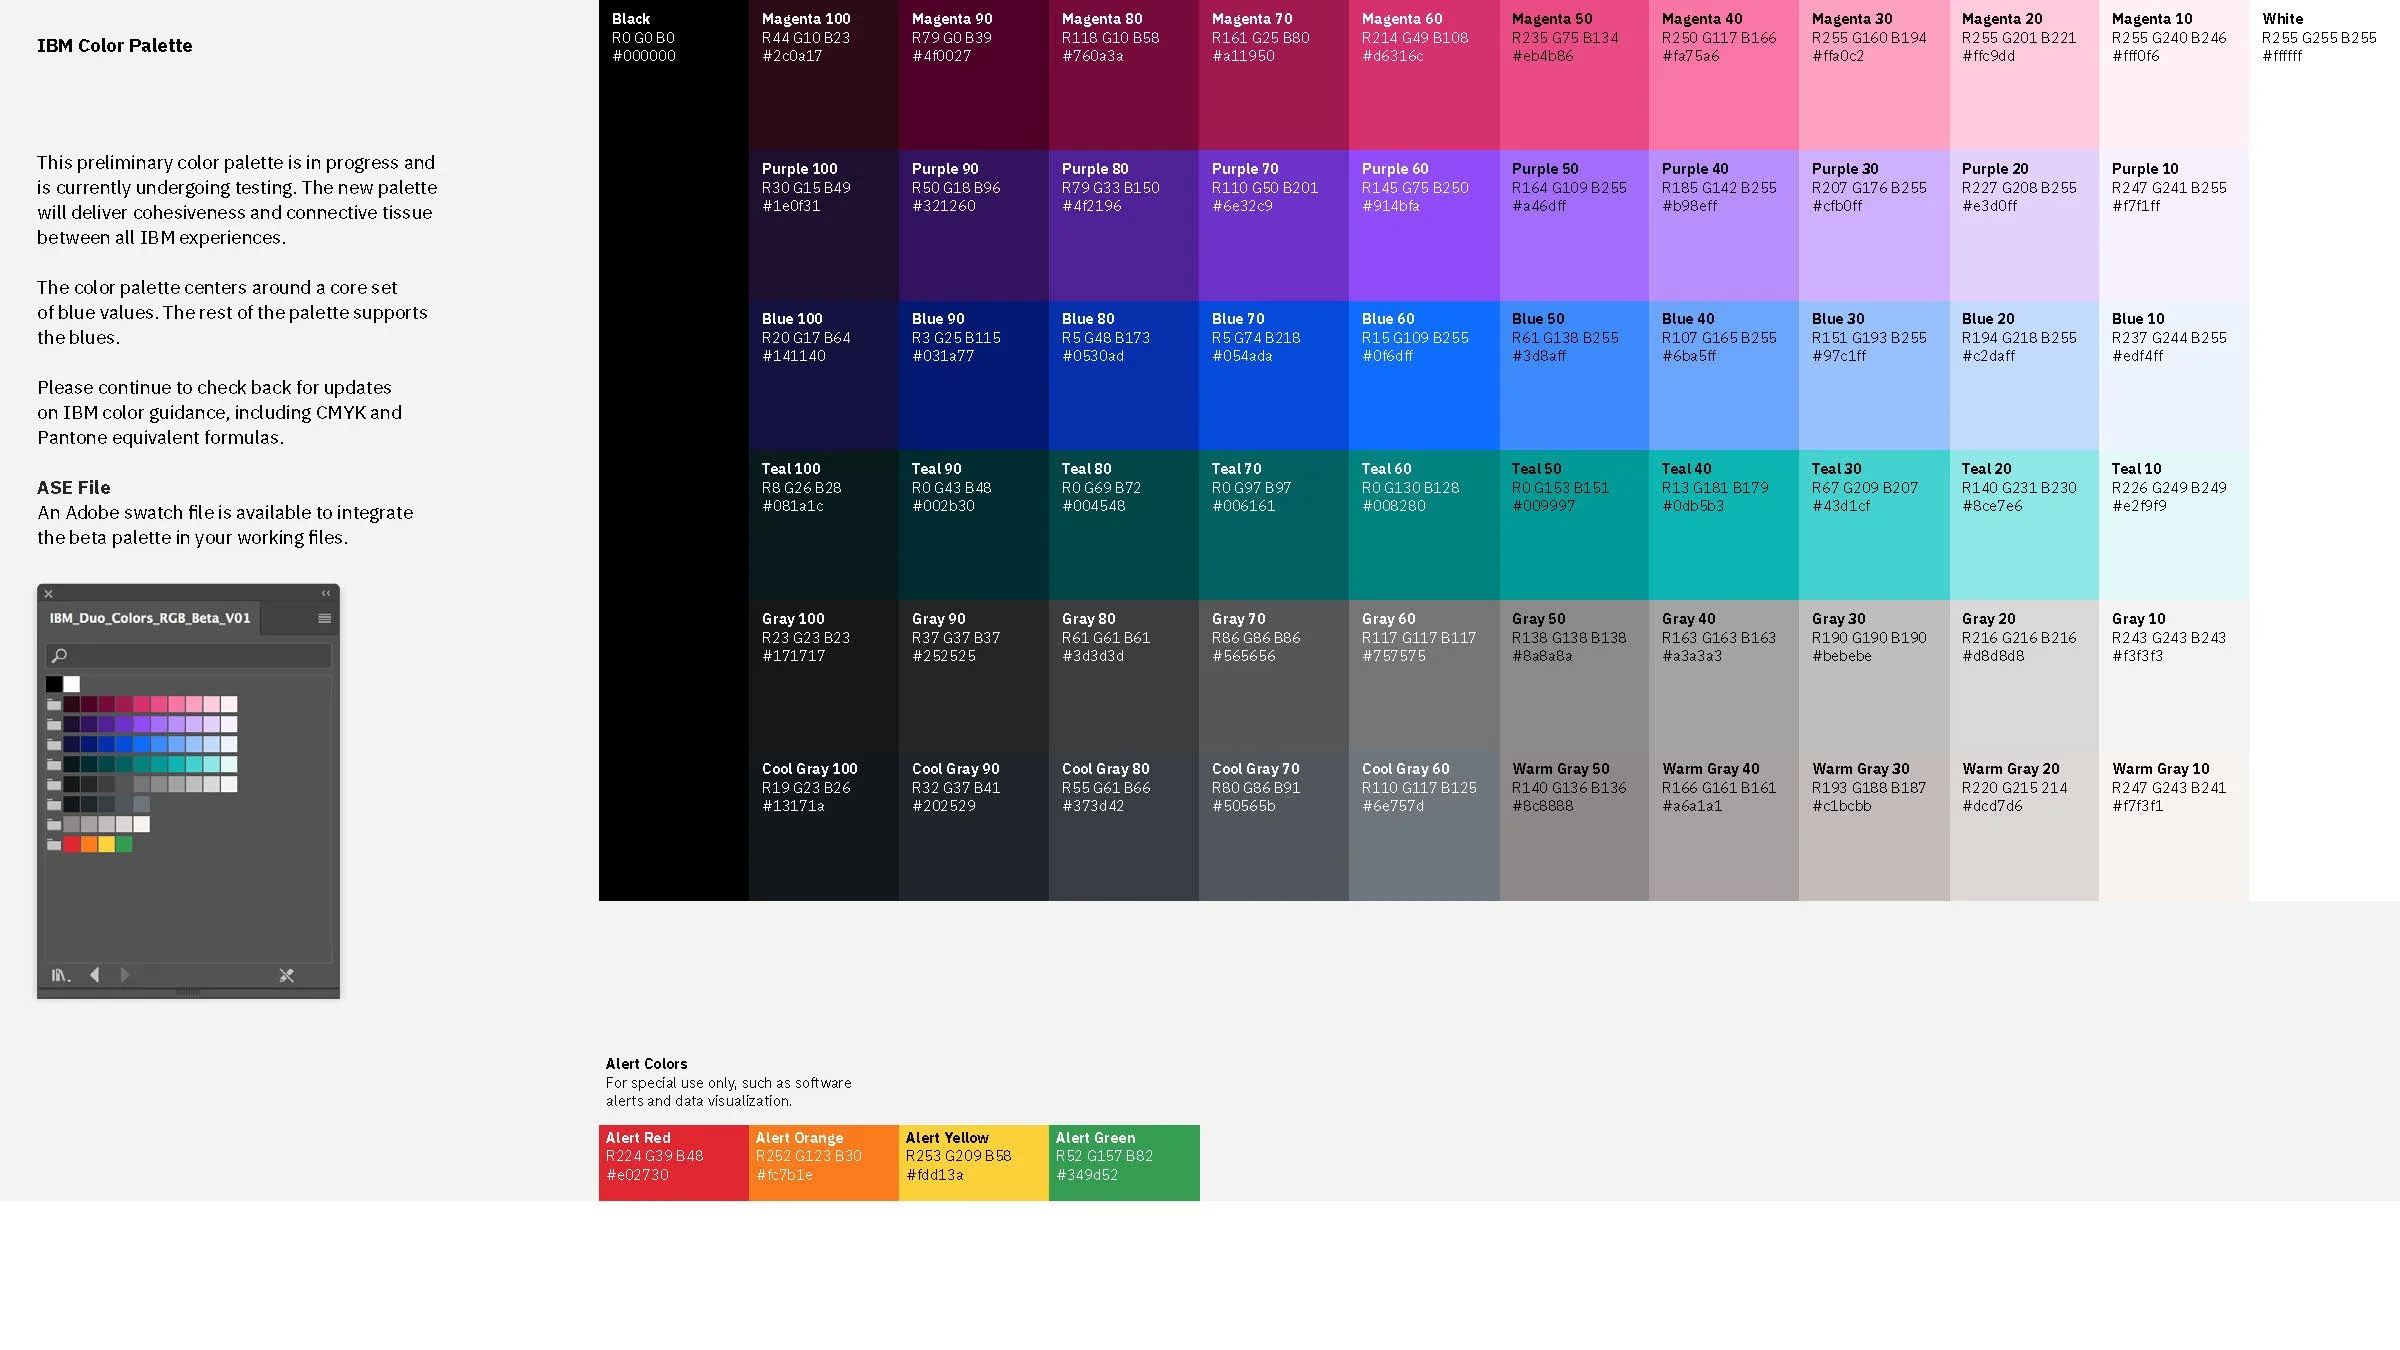Select the blue color group folder icon

[54, 744]
